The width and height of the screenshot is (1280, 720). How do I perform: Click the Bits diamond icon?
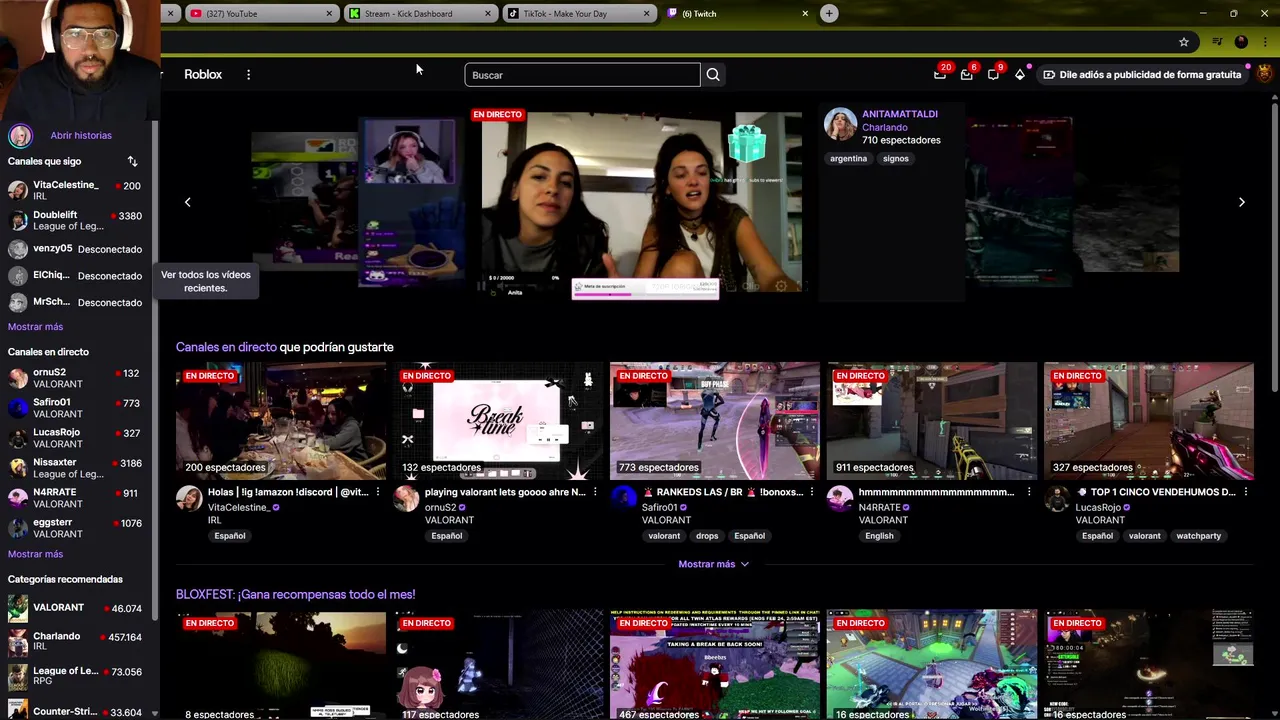tap(1020, 74)
